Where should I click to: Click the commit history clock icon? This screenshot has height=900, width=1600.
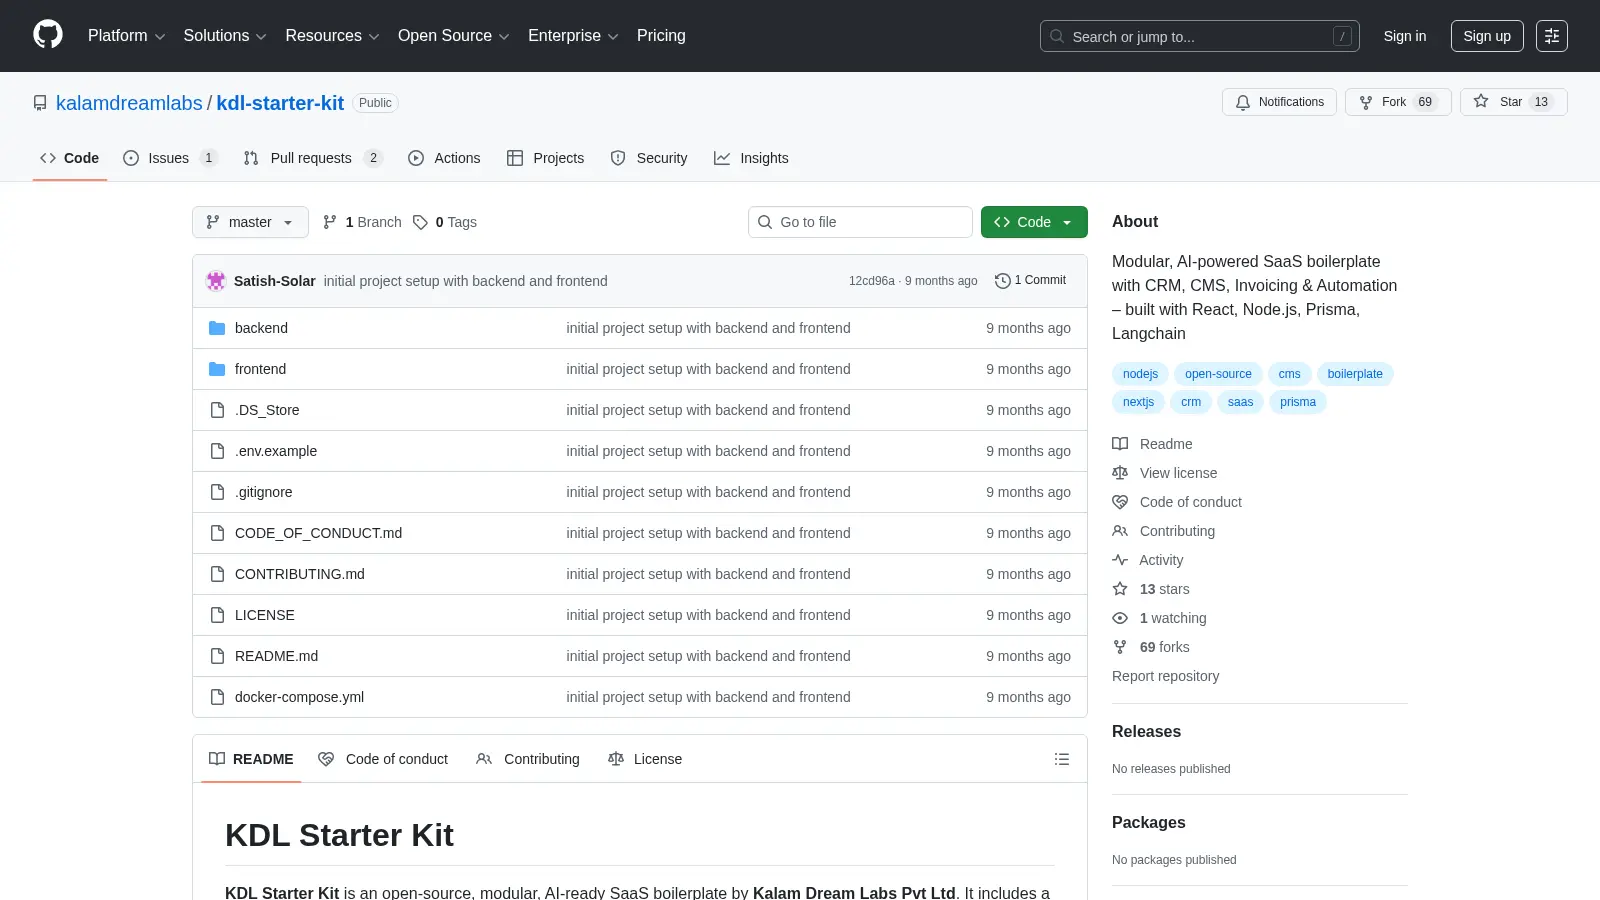(x=1002, y=281)
